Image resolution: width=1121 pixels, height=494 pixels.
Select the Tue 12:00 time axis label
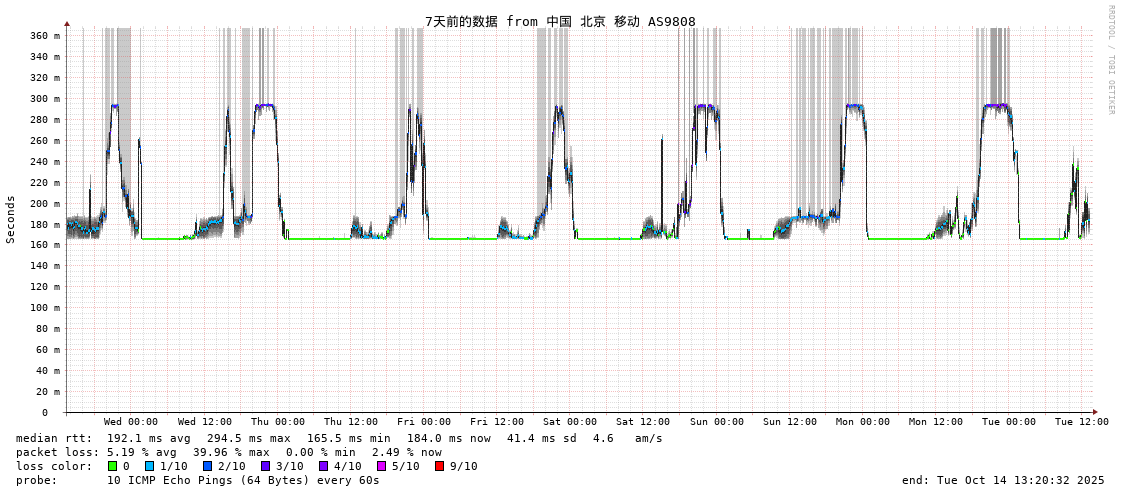click(x=1081, y=422)
